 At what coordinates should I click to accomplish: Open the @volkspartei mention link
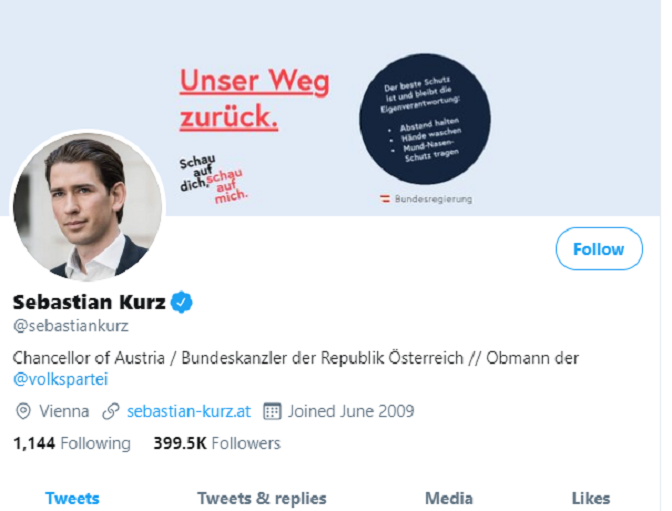pyautogui.click(x=60, y=379)
